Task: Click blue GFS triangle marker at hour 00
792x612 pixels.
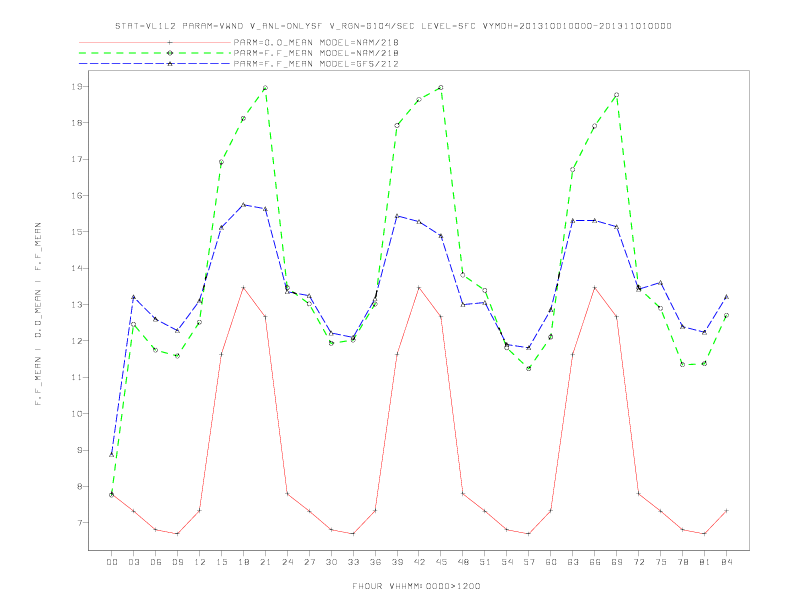Action: 112,454
